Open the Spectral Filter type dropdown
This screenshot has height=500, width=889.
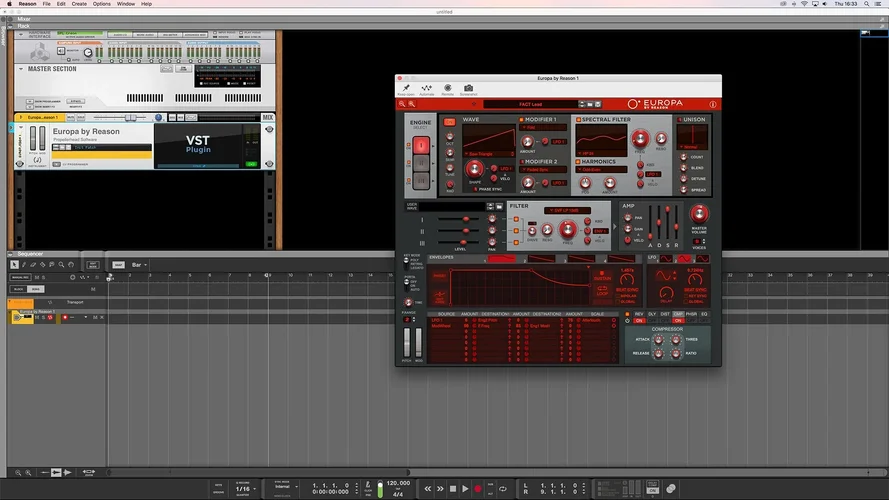pyautogui.click(x=601, y=153)
